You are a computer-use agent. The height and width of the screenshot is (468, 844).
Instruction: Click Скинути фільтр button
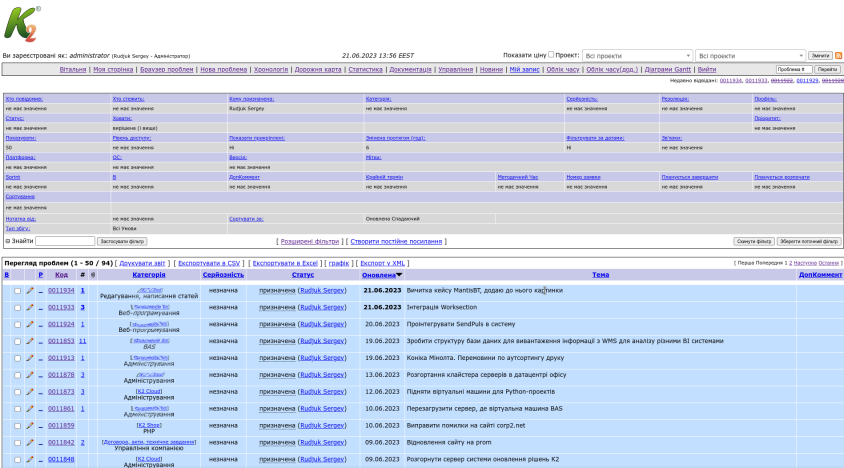click(754, 241)
